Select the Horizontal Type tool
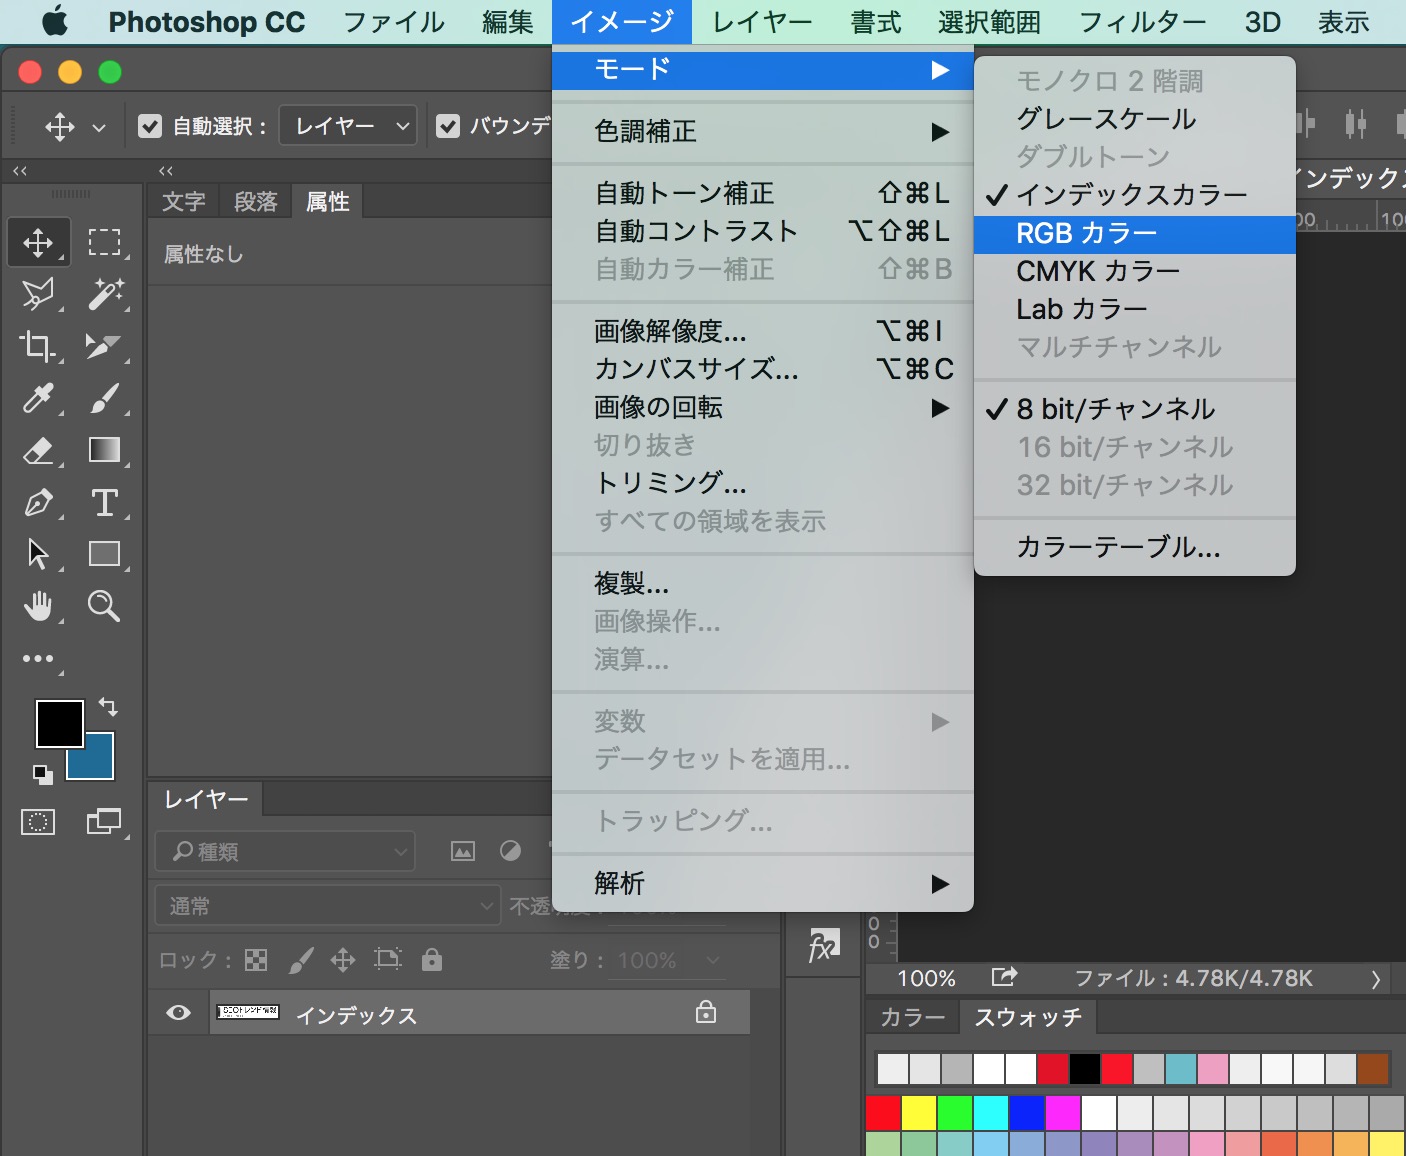 coord(104,502)
